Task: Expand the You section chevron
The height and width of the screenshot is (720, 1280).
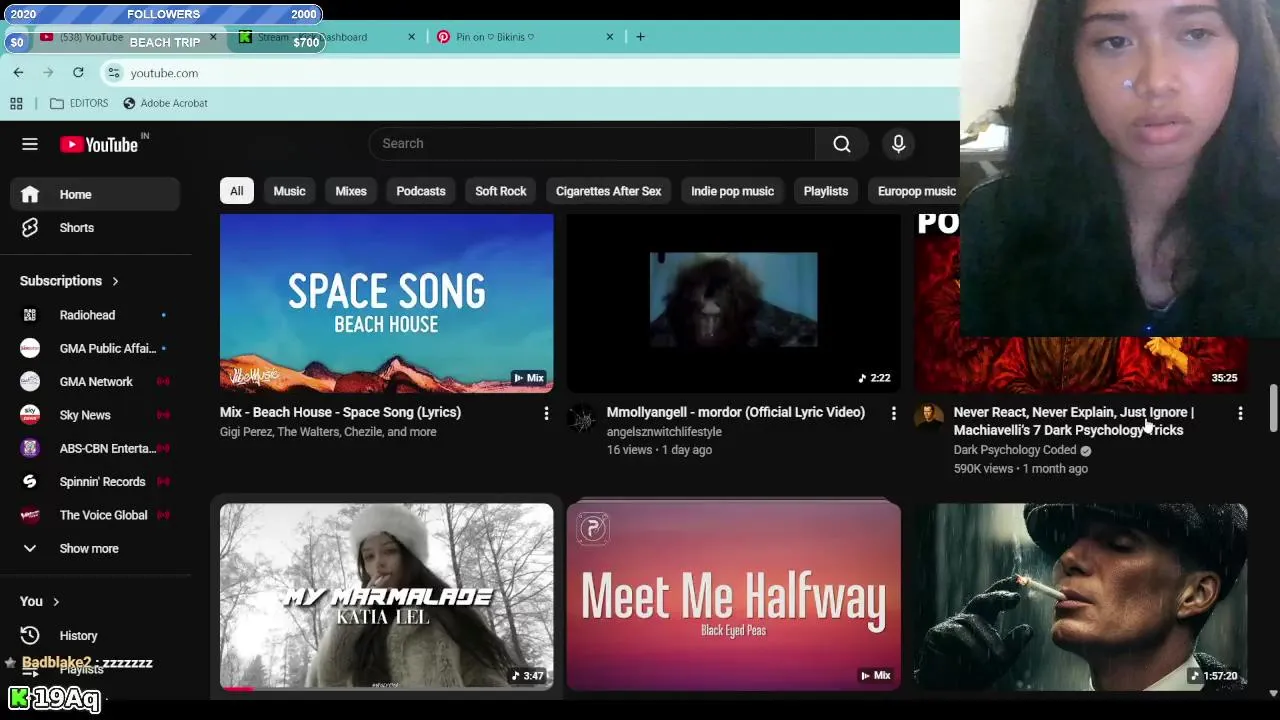Action: [56, 602]
